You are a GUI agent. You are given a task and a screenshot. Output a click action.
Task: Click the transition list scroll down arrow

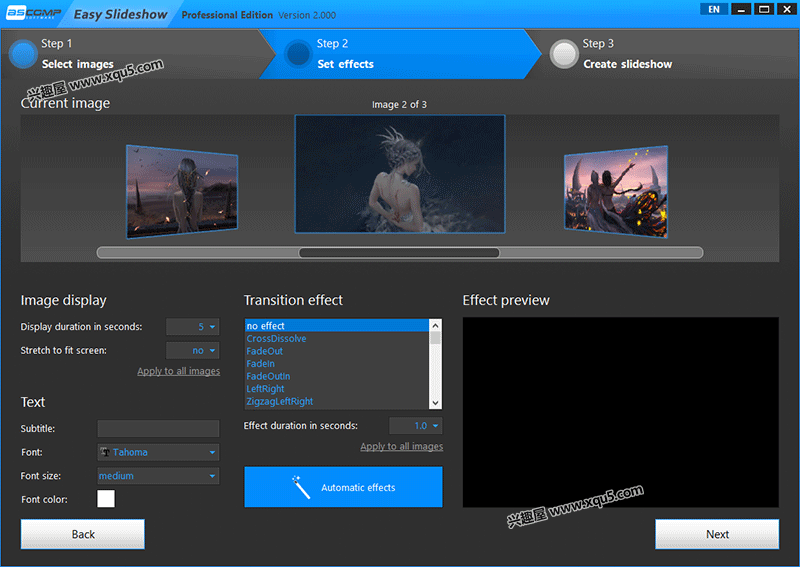click(435, 403)
